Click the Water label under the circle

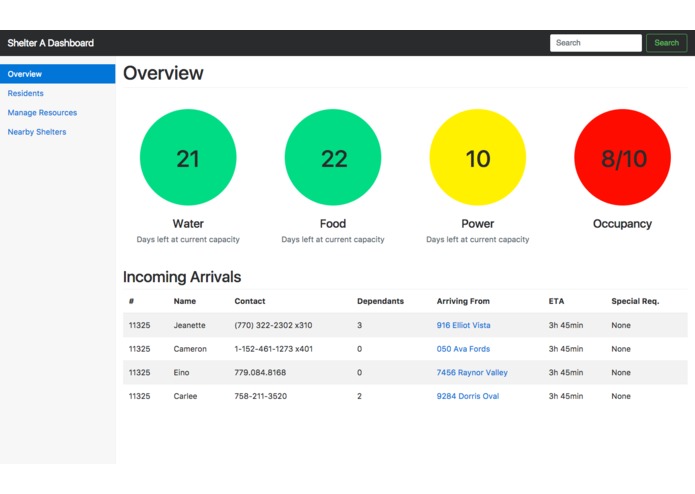pos(188,224)
